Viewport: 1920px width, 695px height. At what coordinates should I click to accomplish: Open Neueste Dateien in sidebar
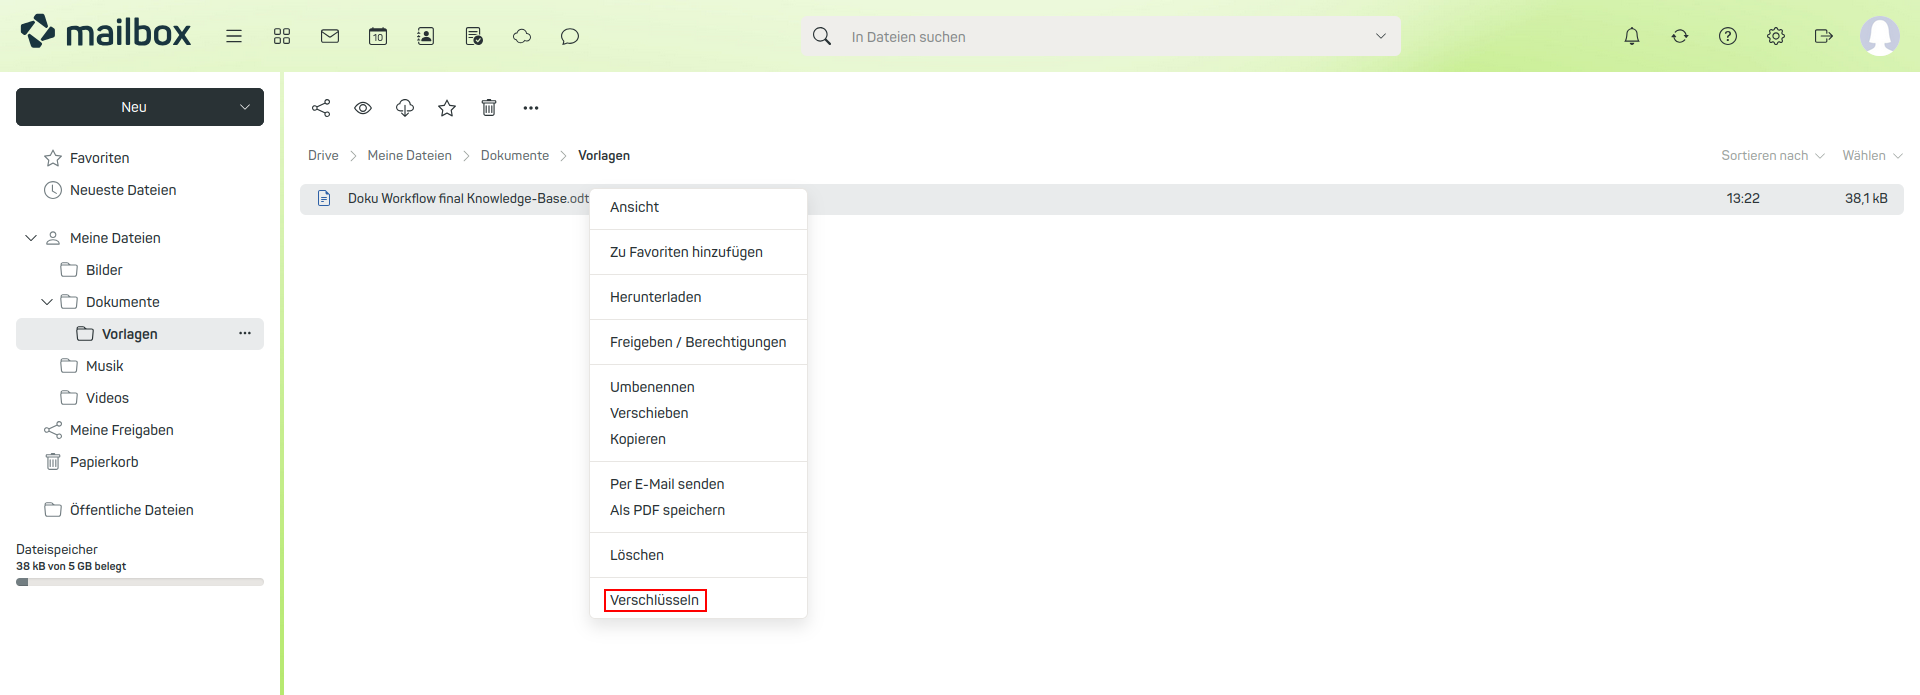140,190
